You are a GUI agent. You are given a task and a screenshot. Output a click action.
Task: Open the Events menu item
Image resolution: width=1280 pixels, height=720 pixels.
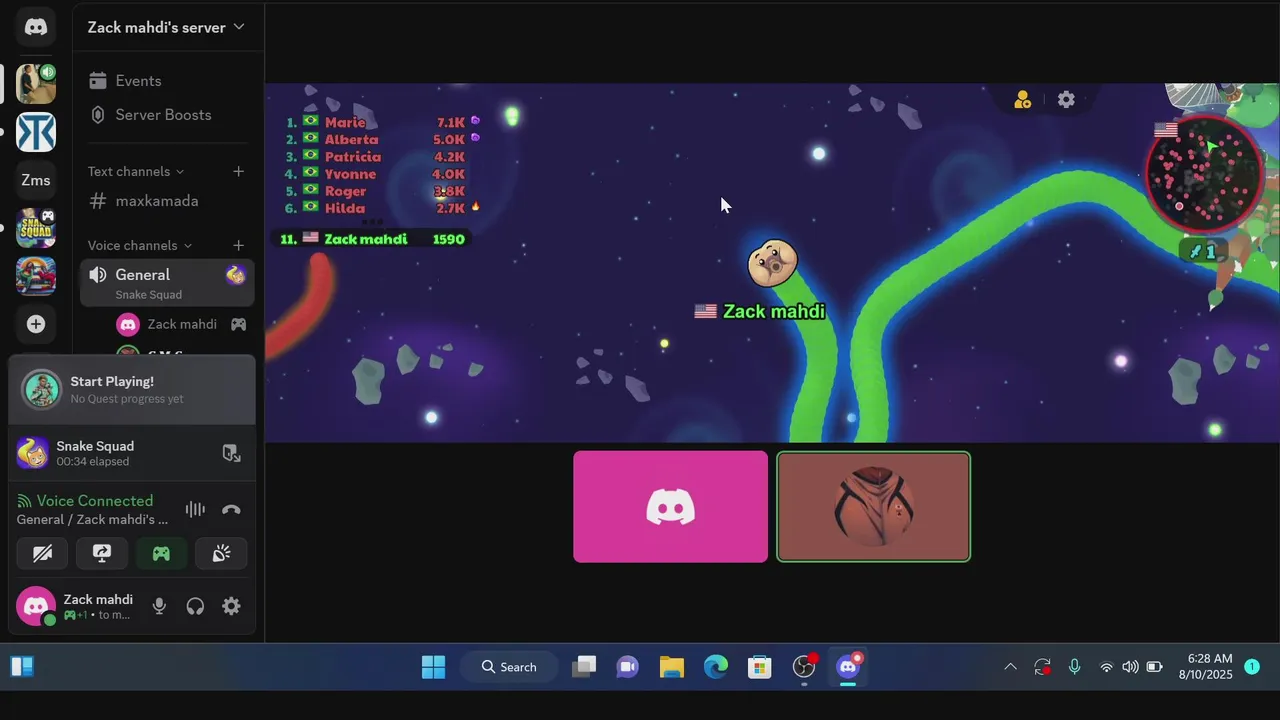click(x=166, y=81)
